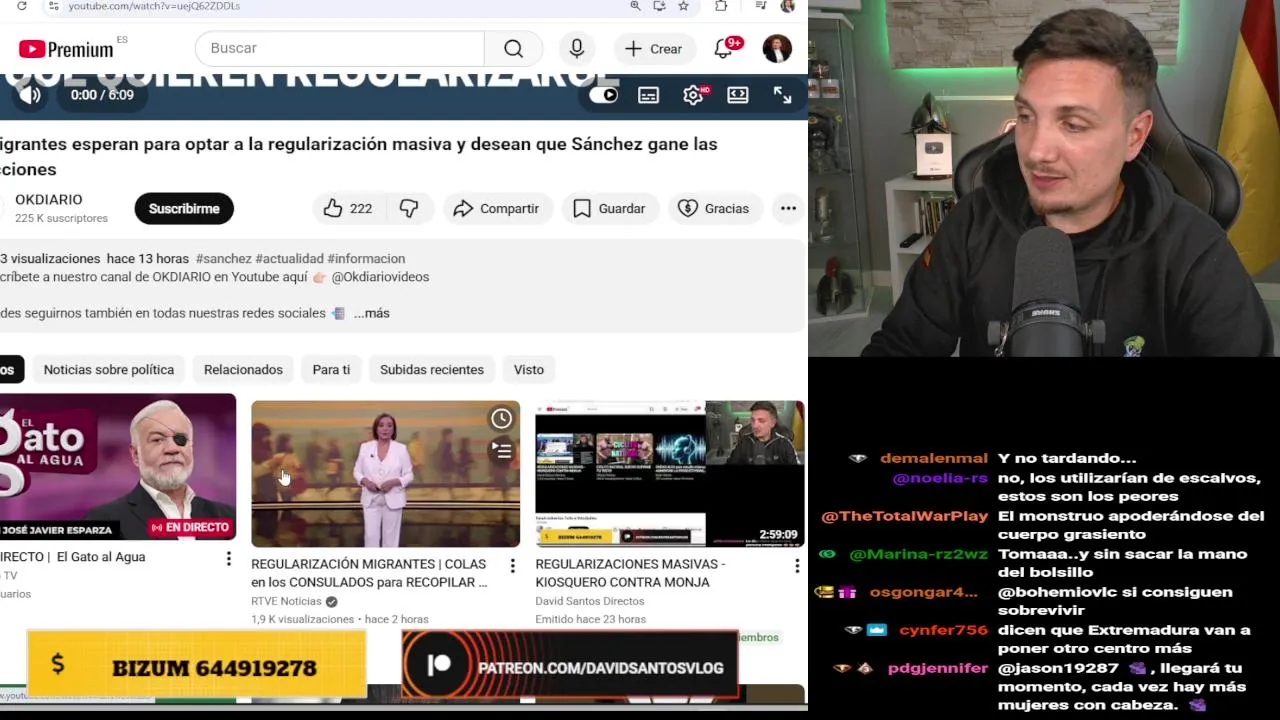Open the player settings gear

[693, 95]
